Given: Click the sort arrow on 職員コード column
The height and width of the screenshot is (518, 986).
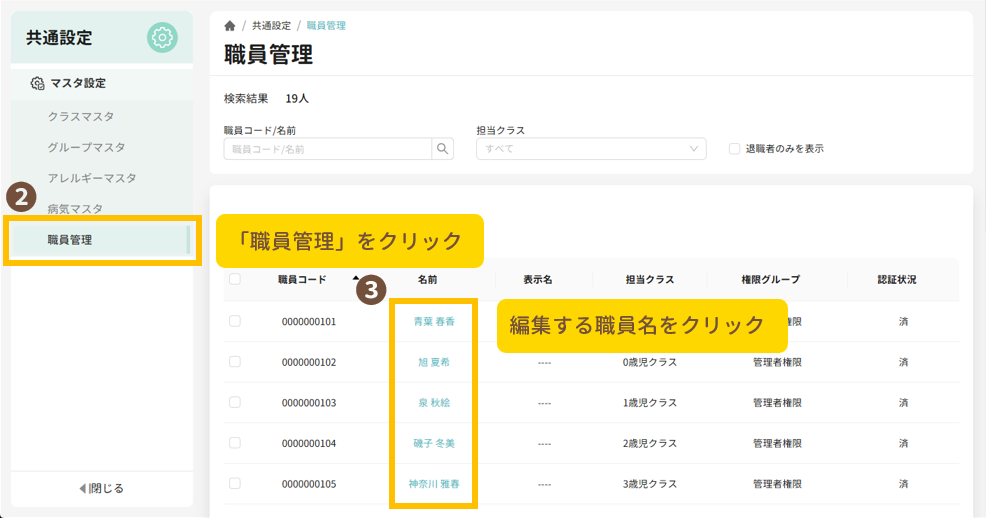Looking at the screenshot, I should click(356, 279).
